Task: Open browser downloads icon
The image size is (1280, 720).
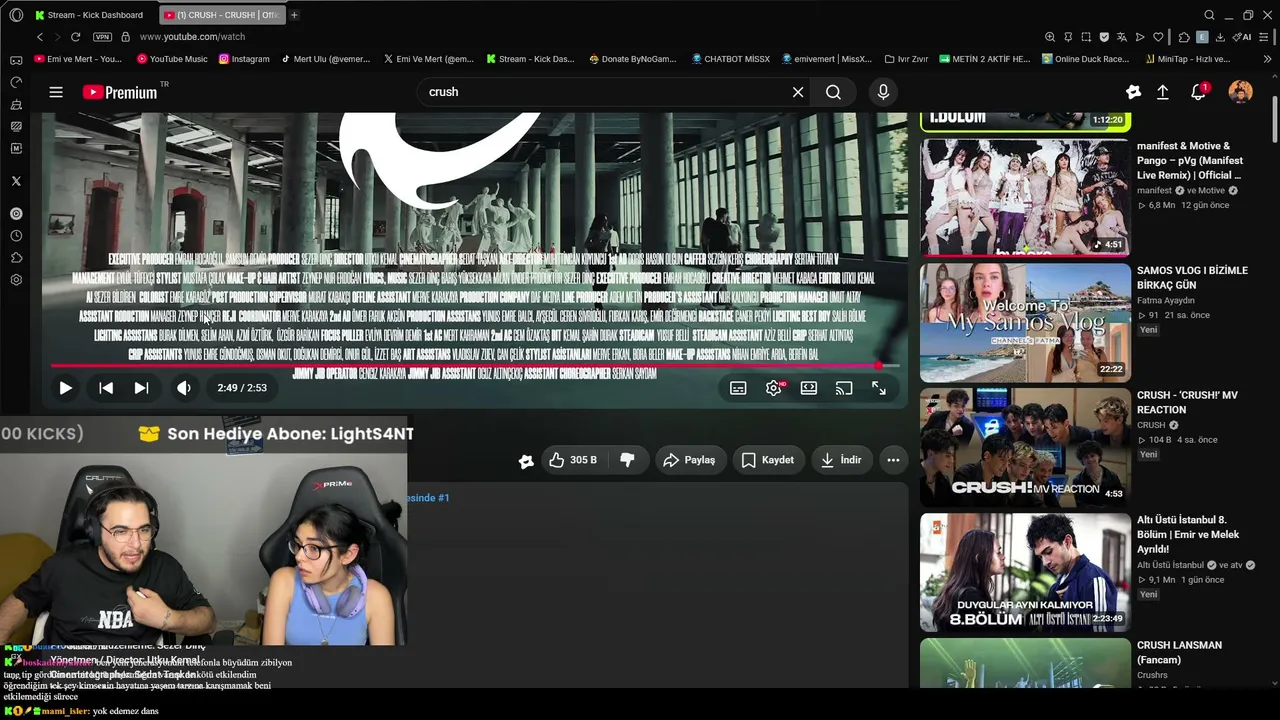Action: pyautogui.click(x=1220, y=37)
